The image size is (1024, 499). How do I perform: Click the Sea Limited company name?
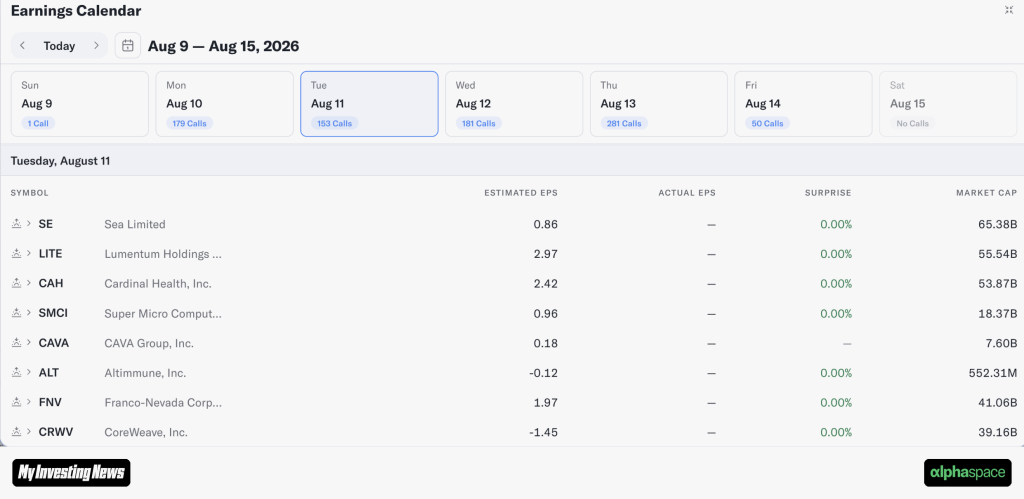(135, 224)
